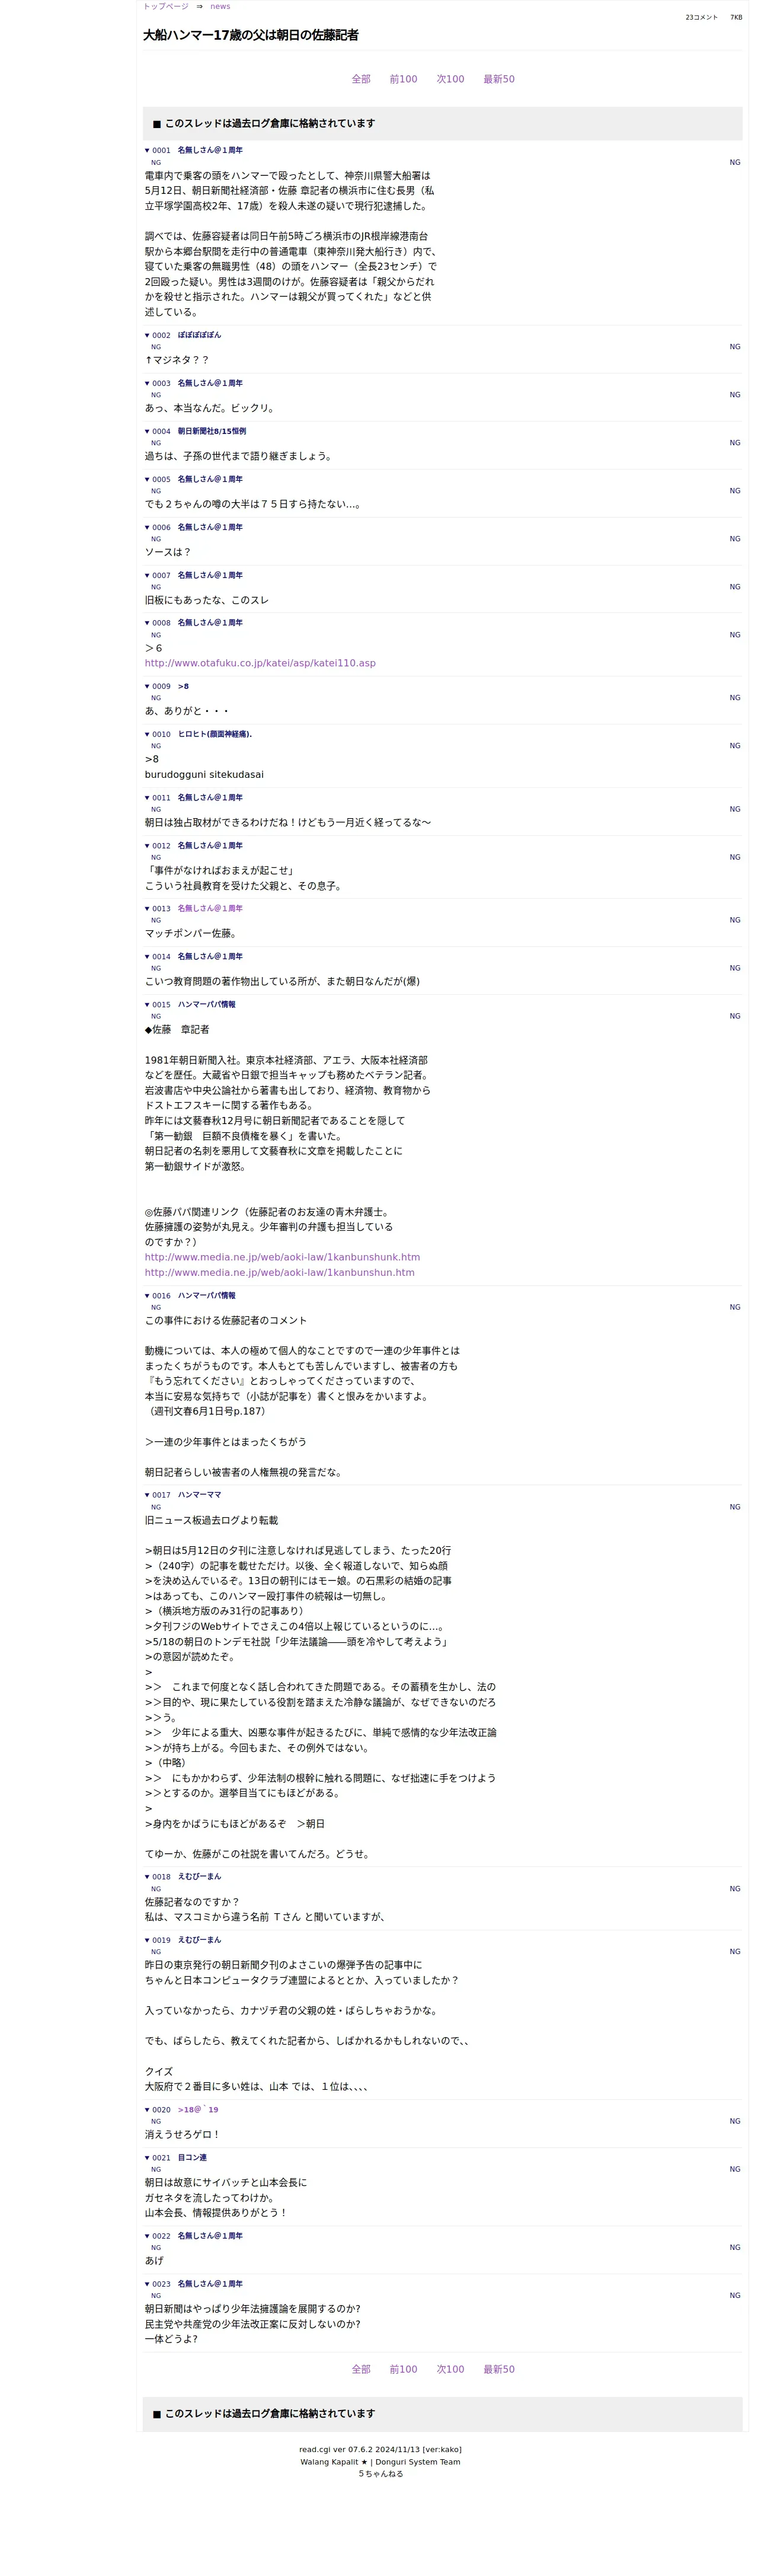The width and height of the screenshot is (761, 2576).
Task: Open the 1kanbunshunk.htm link in post 0015
Action: point(282,1257)
